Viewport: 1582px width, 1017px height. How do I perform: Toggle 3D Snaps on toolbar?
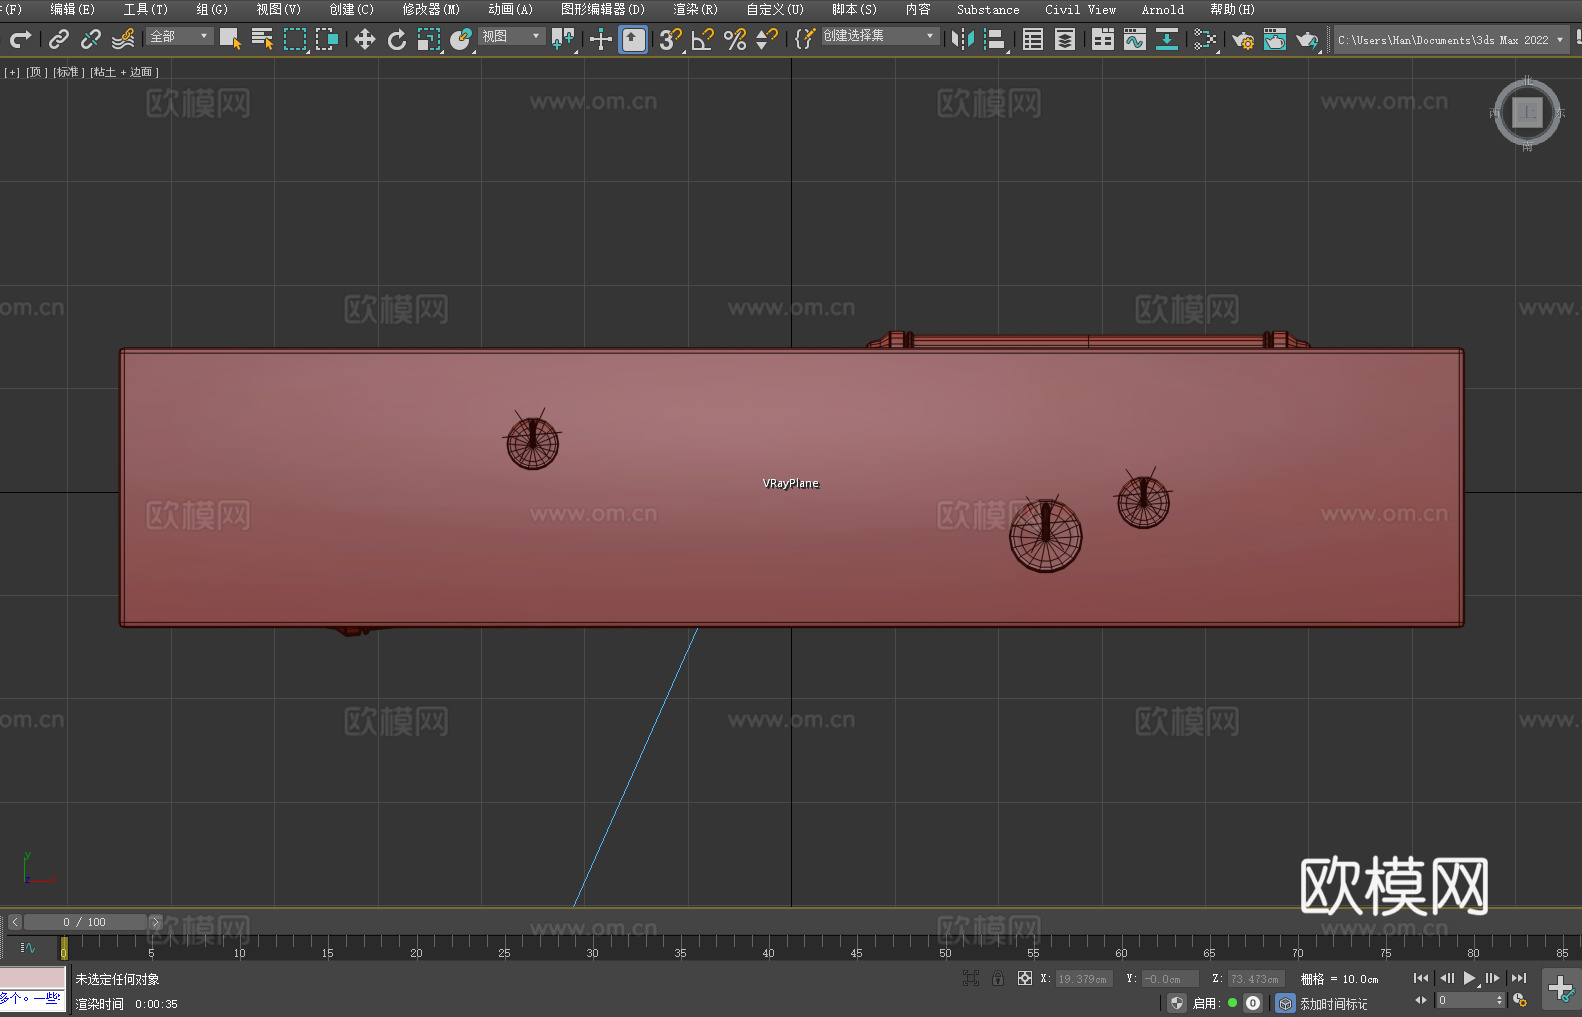click(670, 39)
